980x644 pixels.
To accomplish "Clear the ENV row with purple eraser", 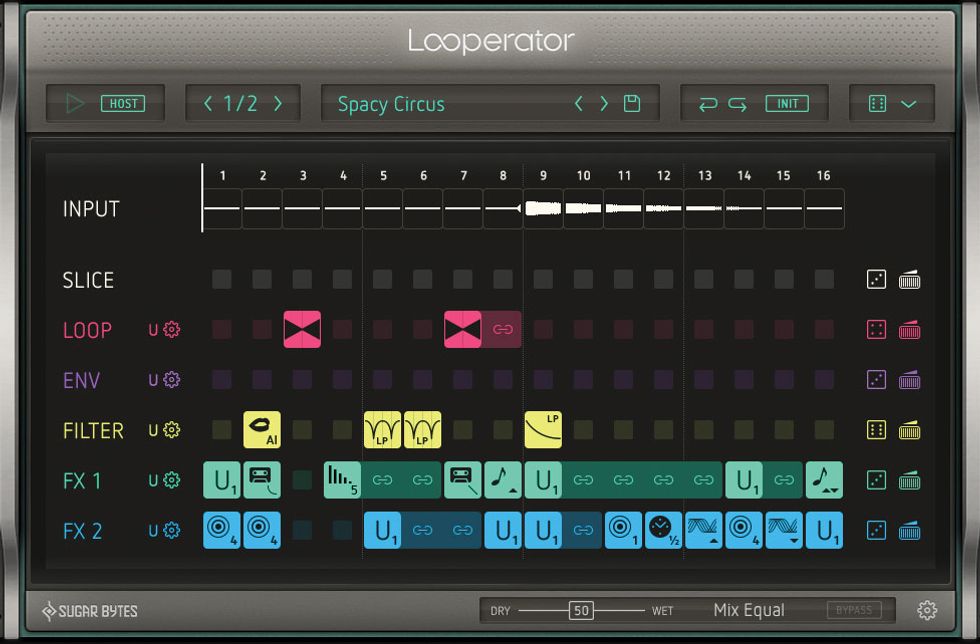I will click(x=909, y=380).
